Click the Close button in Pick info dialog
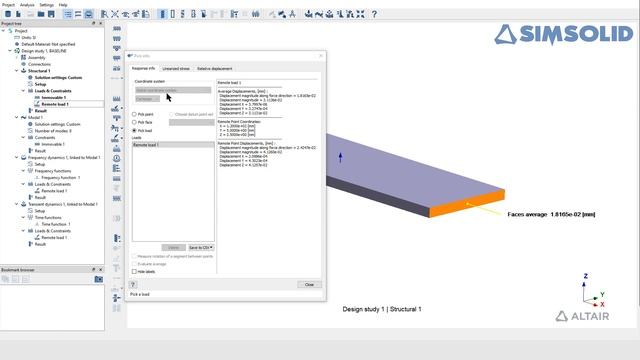Viewport: 640px width, 360px height. tap(309, 284)
